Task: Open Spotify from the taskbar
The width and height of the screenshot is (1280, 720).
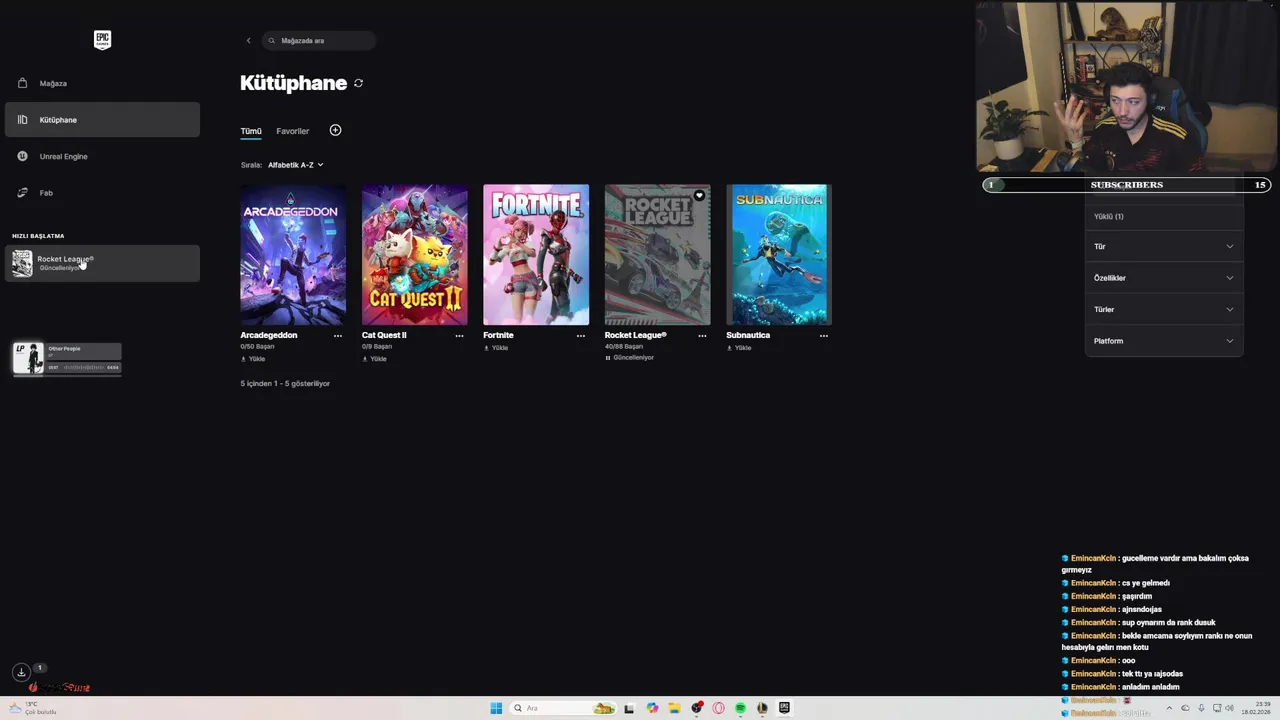Action: tap(740, 708)
